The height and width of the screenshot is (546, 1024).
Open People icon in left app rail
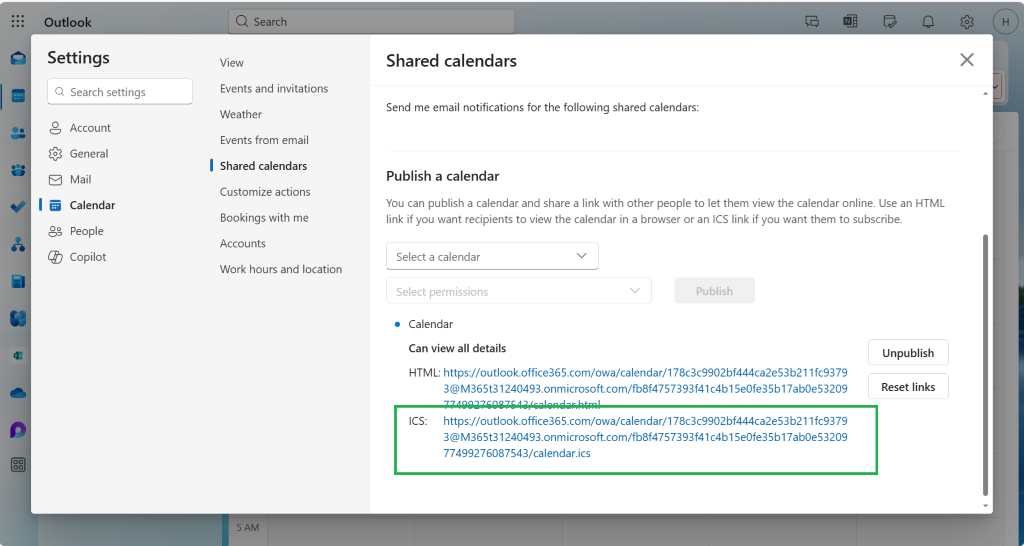(x=18, y=133)
